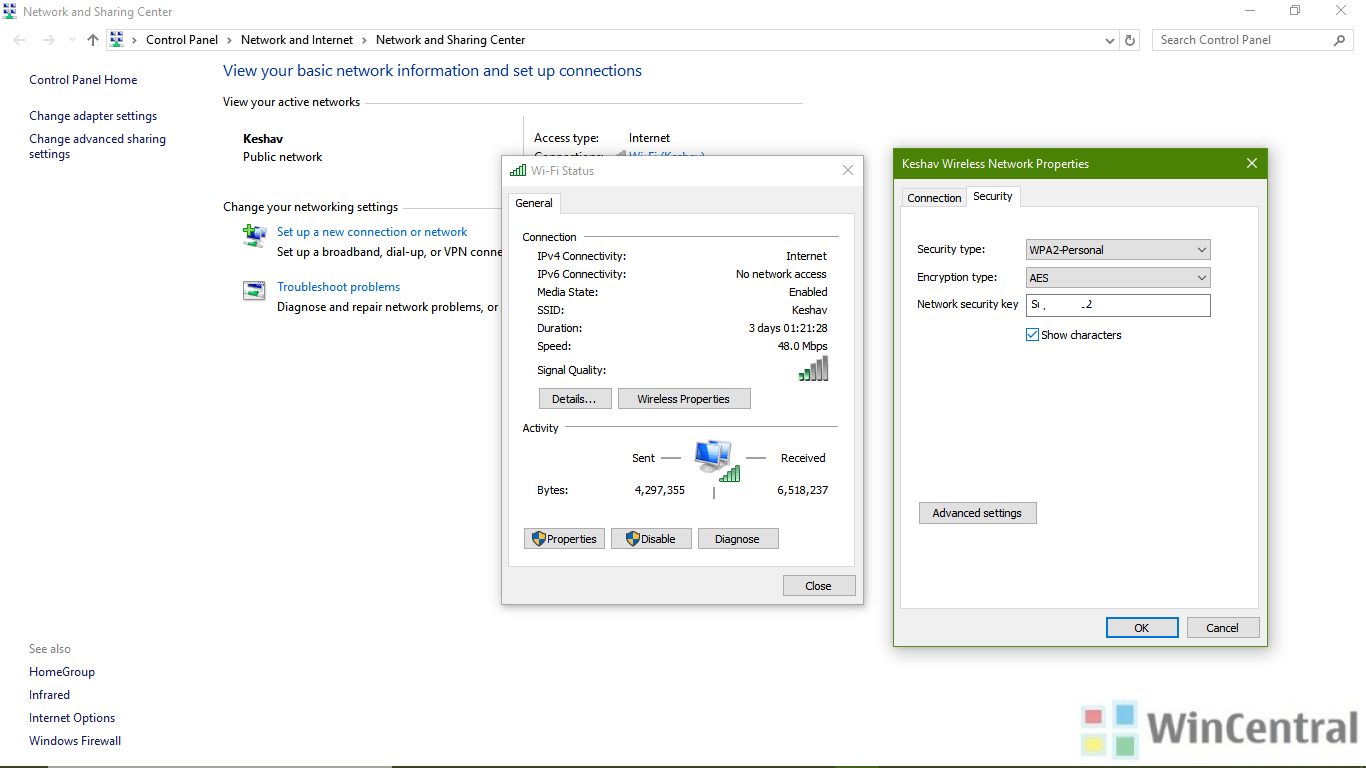Image resolution: width=1366 pixels, height=768 pixels.
Task: Open Change advanced sharing settings
Action: pos(97,146)
